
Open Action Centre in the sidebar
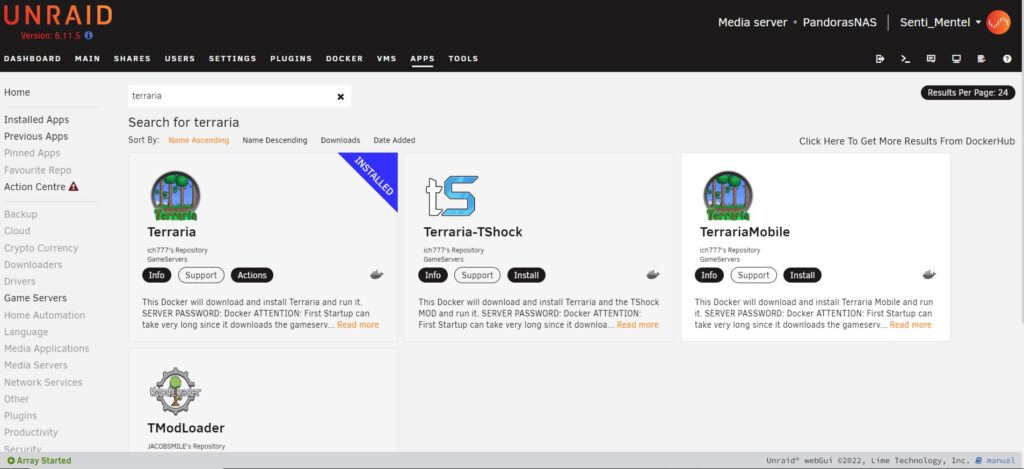tap(35, 187)
